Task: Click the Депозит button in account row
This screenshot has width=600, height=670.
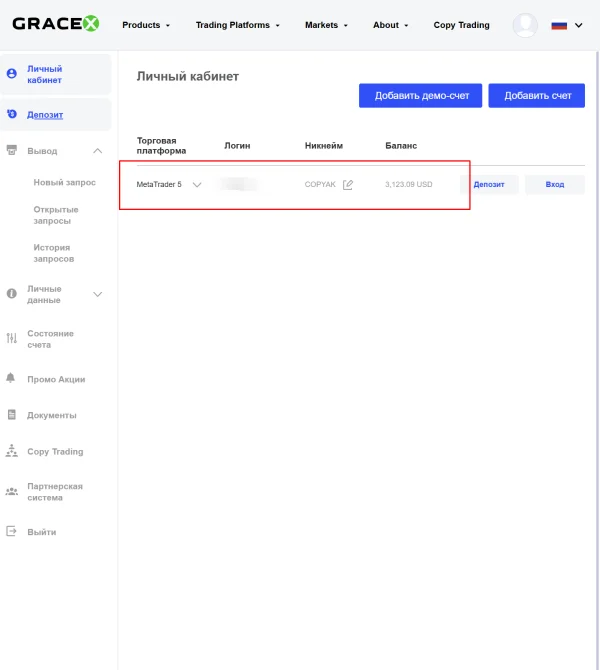Action: tap(489, 185)
